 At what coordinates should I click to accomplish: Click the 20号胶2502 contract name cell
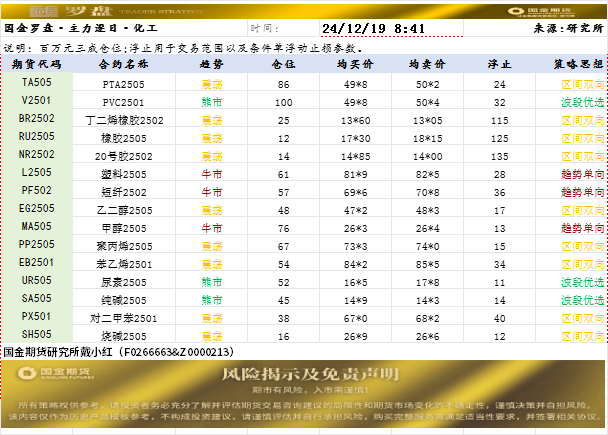124,156
